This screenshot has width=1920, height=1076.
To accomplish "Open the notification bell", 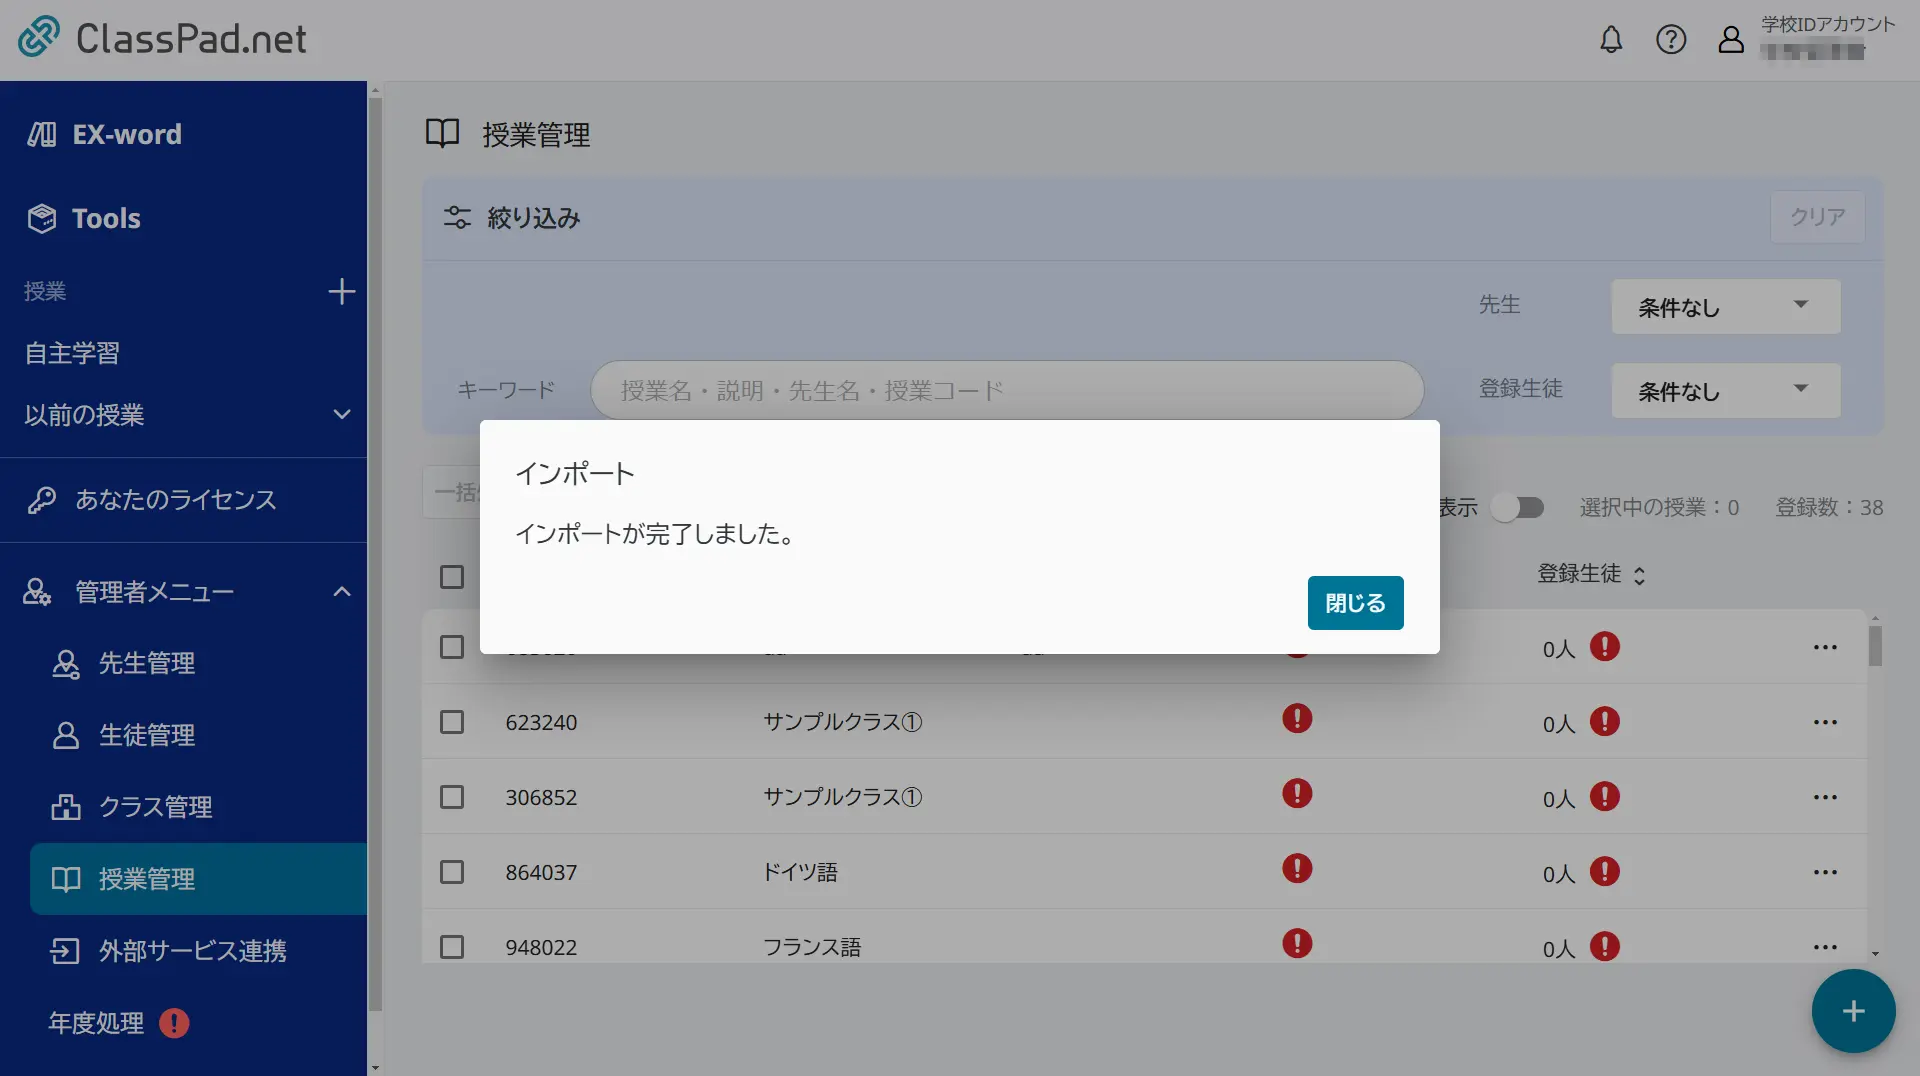I will 1610,40.
